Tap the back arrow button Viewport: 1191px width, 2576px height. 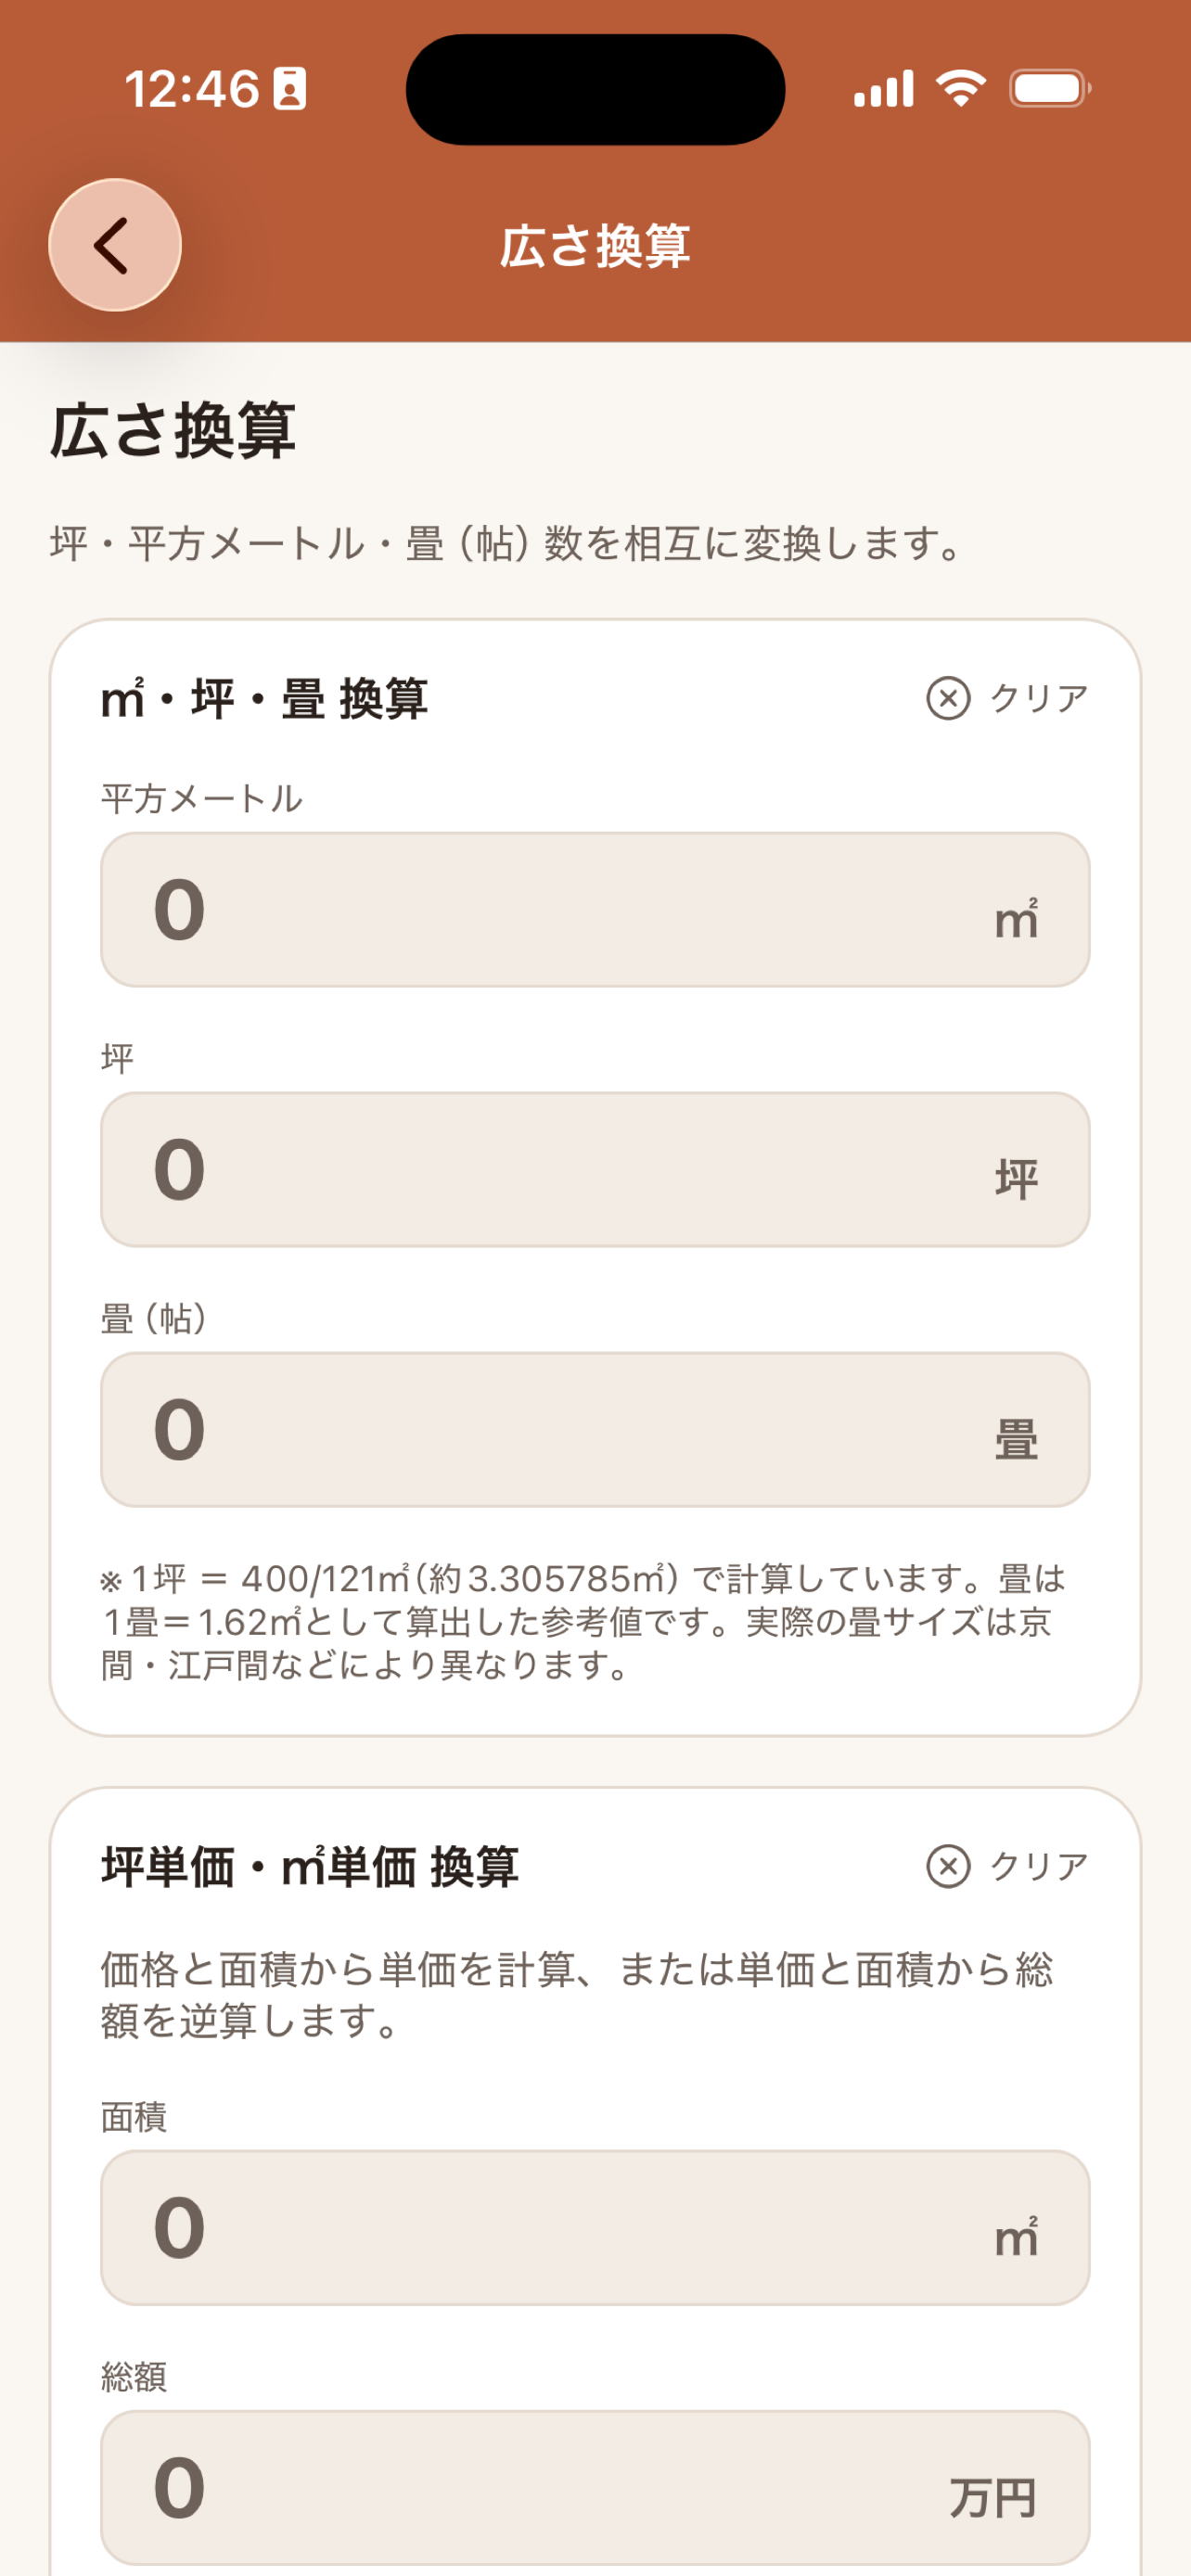click(115, 245)
